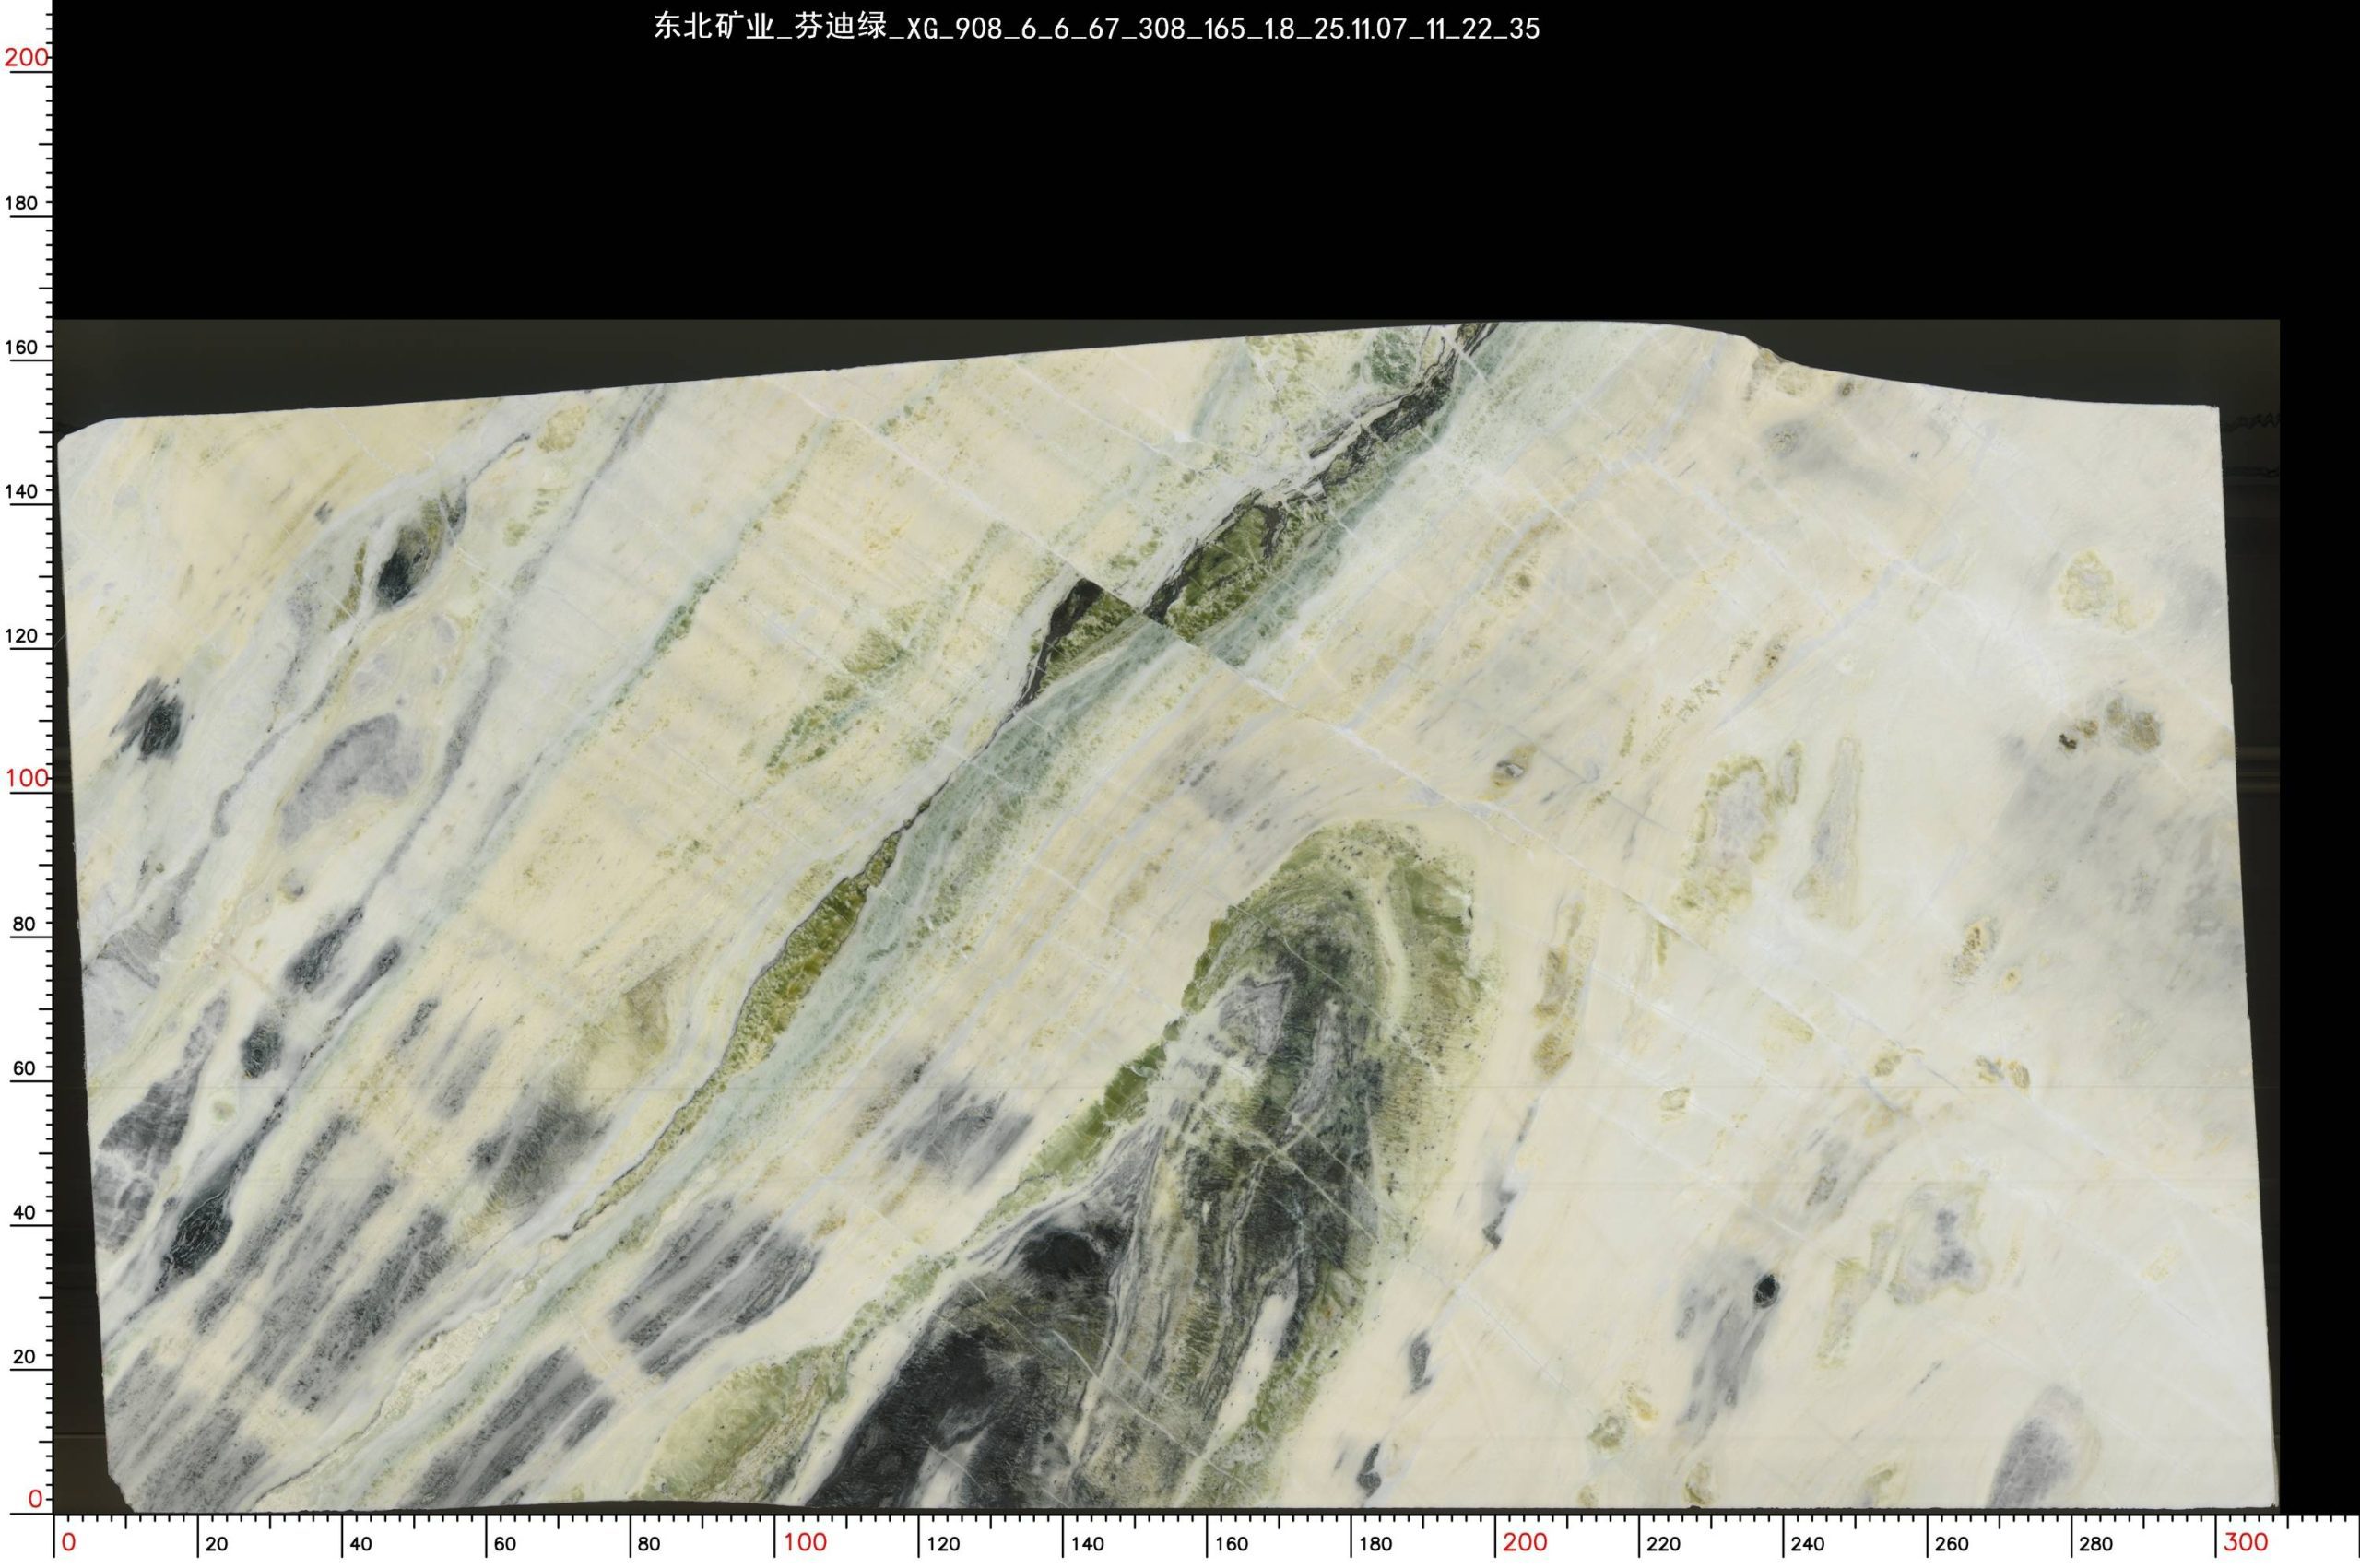Image resolution: width=2360 pixels, height=1568 pixels.
Task: Click the red 100 label on horizontal ruler
Action: pyautogui.click(x=805, y=1542)
